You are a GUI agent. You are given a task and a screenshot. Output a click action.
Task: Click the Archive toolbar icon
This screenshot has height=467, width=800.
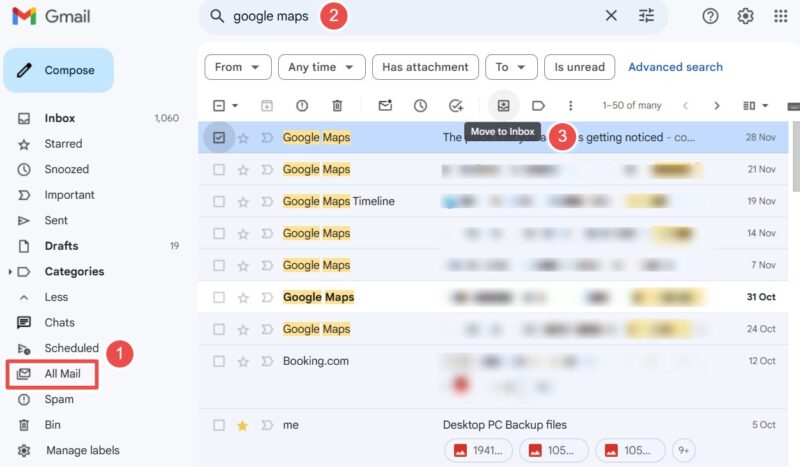click(267, 106)
